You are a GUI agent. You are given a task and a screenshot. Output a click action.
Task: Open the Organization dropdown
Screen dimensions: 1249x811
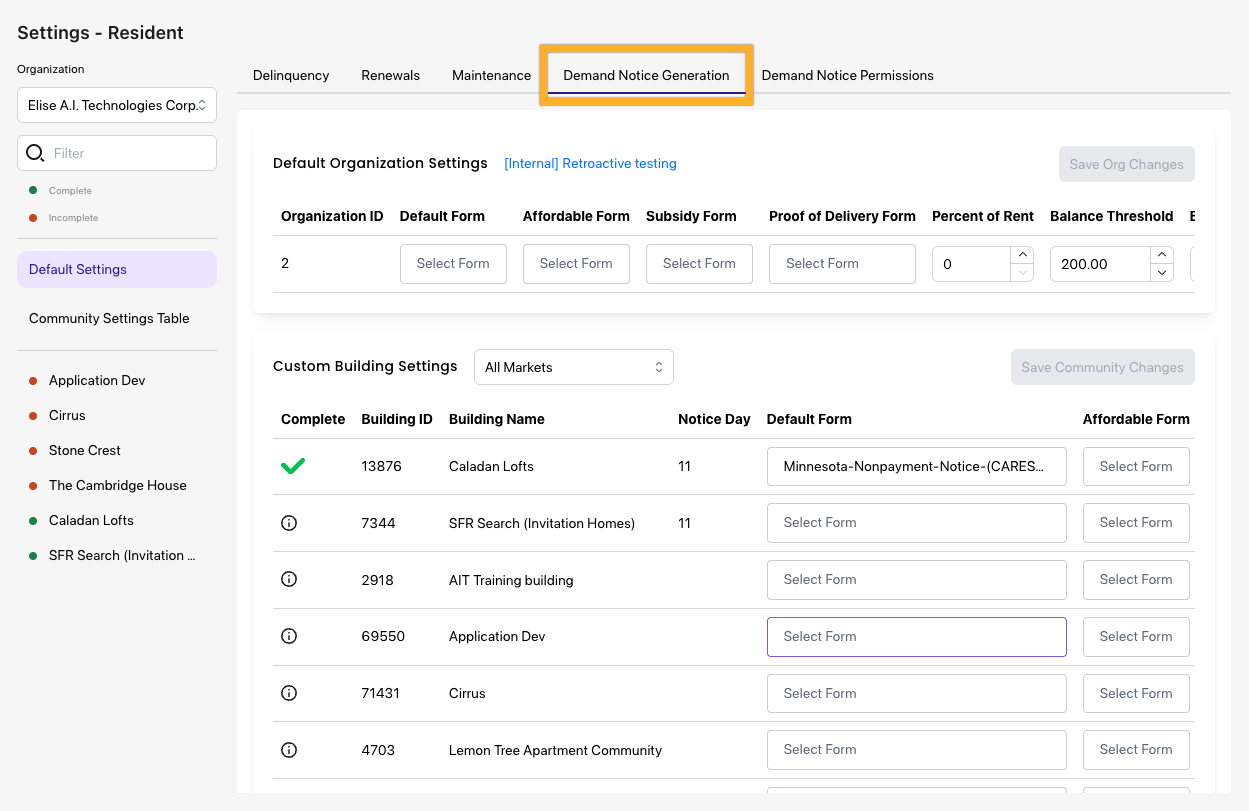tap(117, 105)
